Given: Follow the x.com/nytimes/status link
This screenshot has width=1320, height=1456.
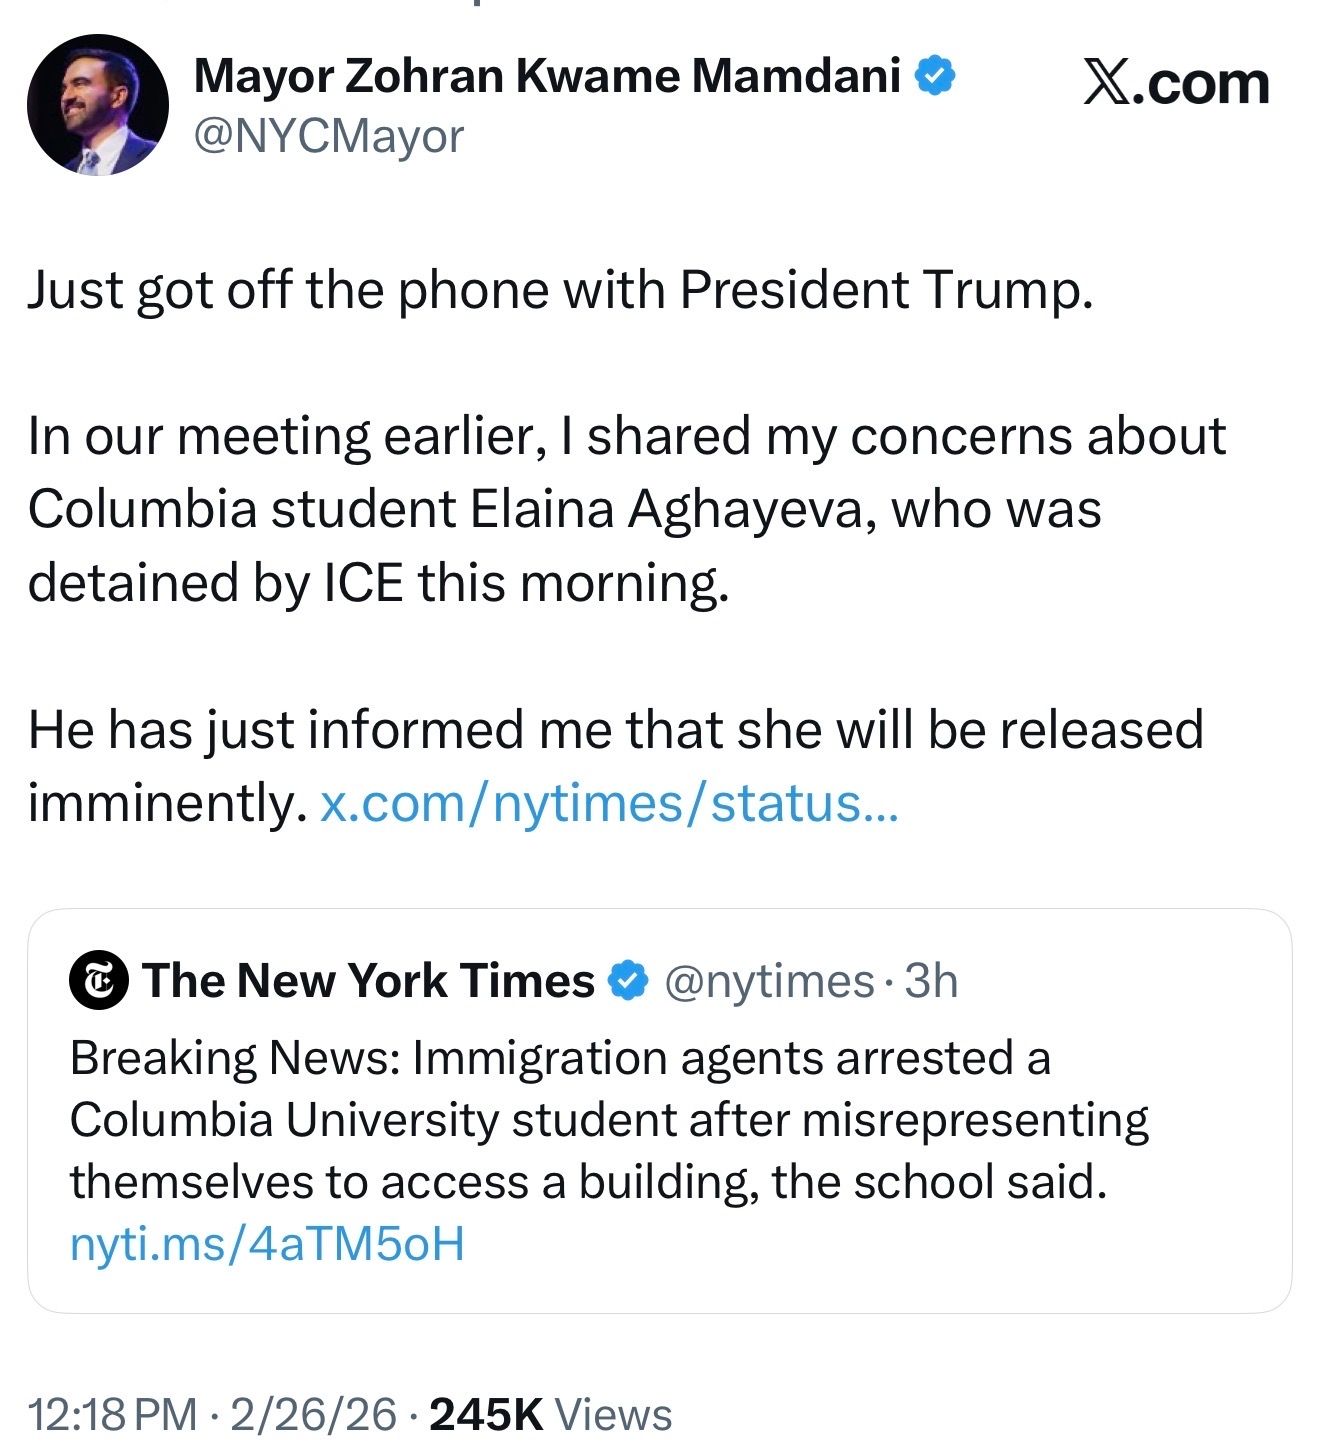Looking at the screenshot, I should [x=608, y=803].
